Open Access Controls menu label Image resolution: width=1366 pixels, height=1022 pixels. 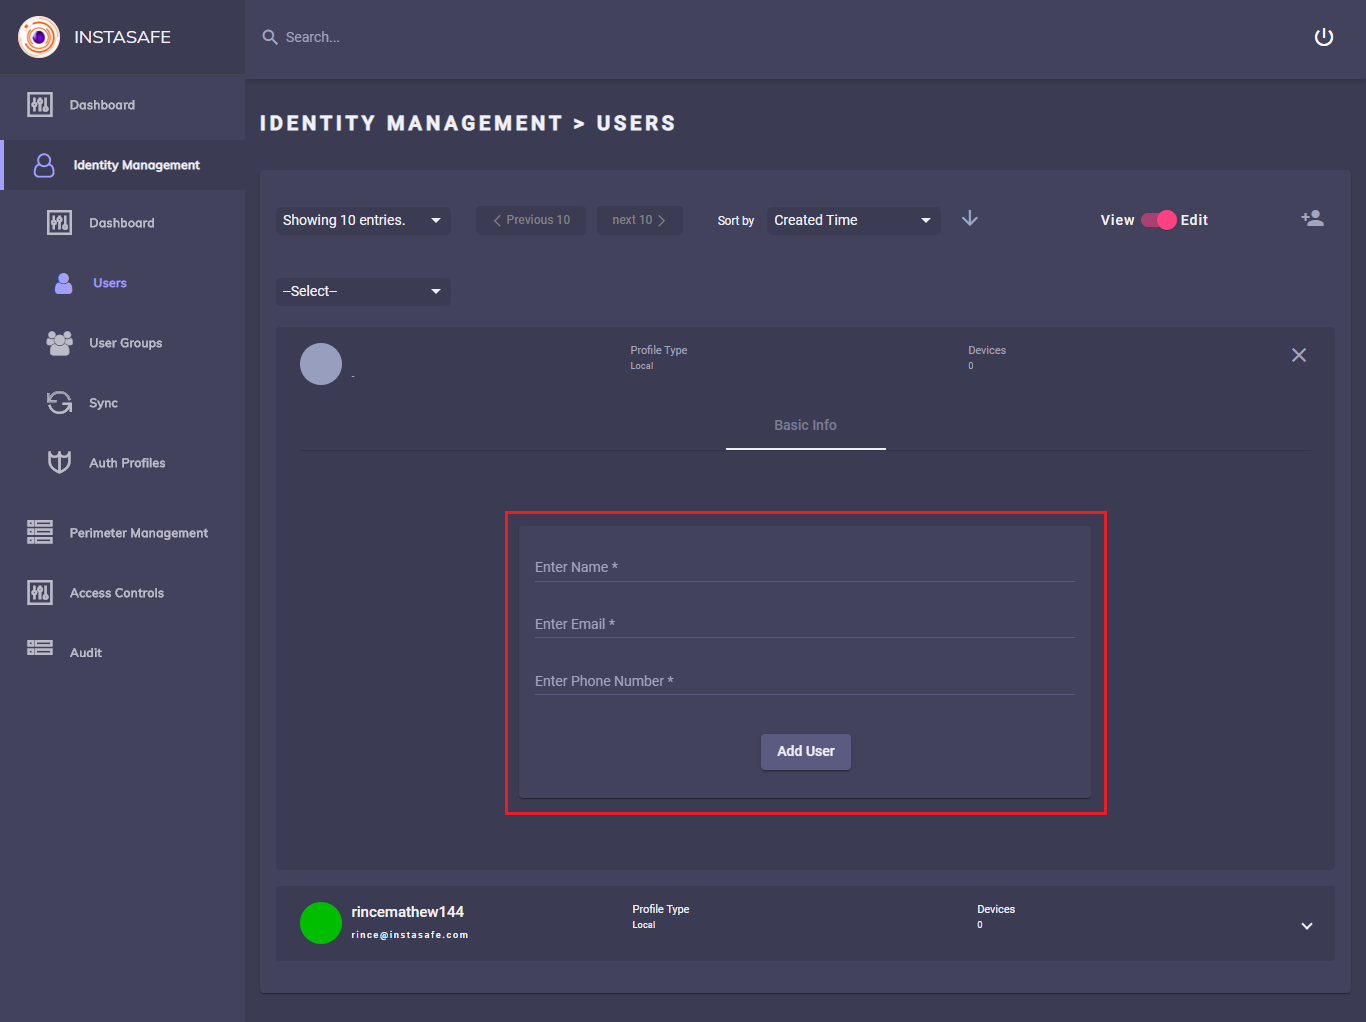coord(117,593)
